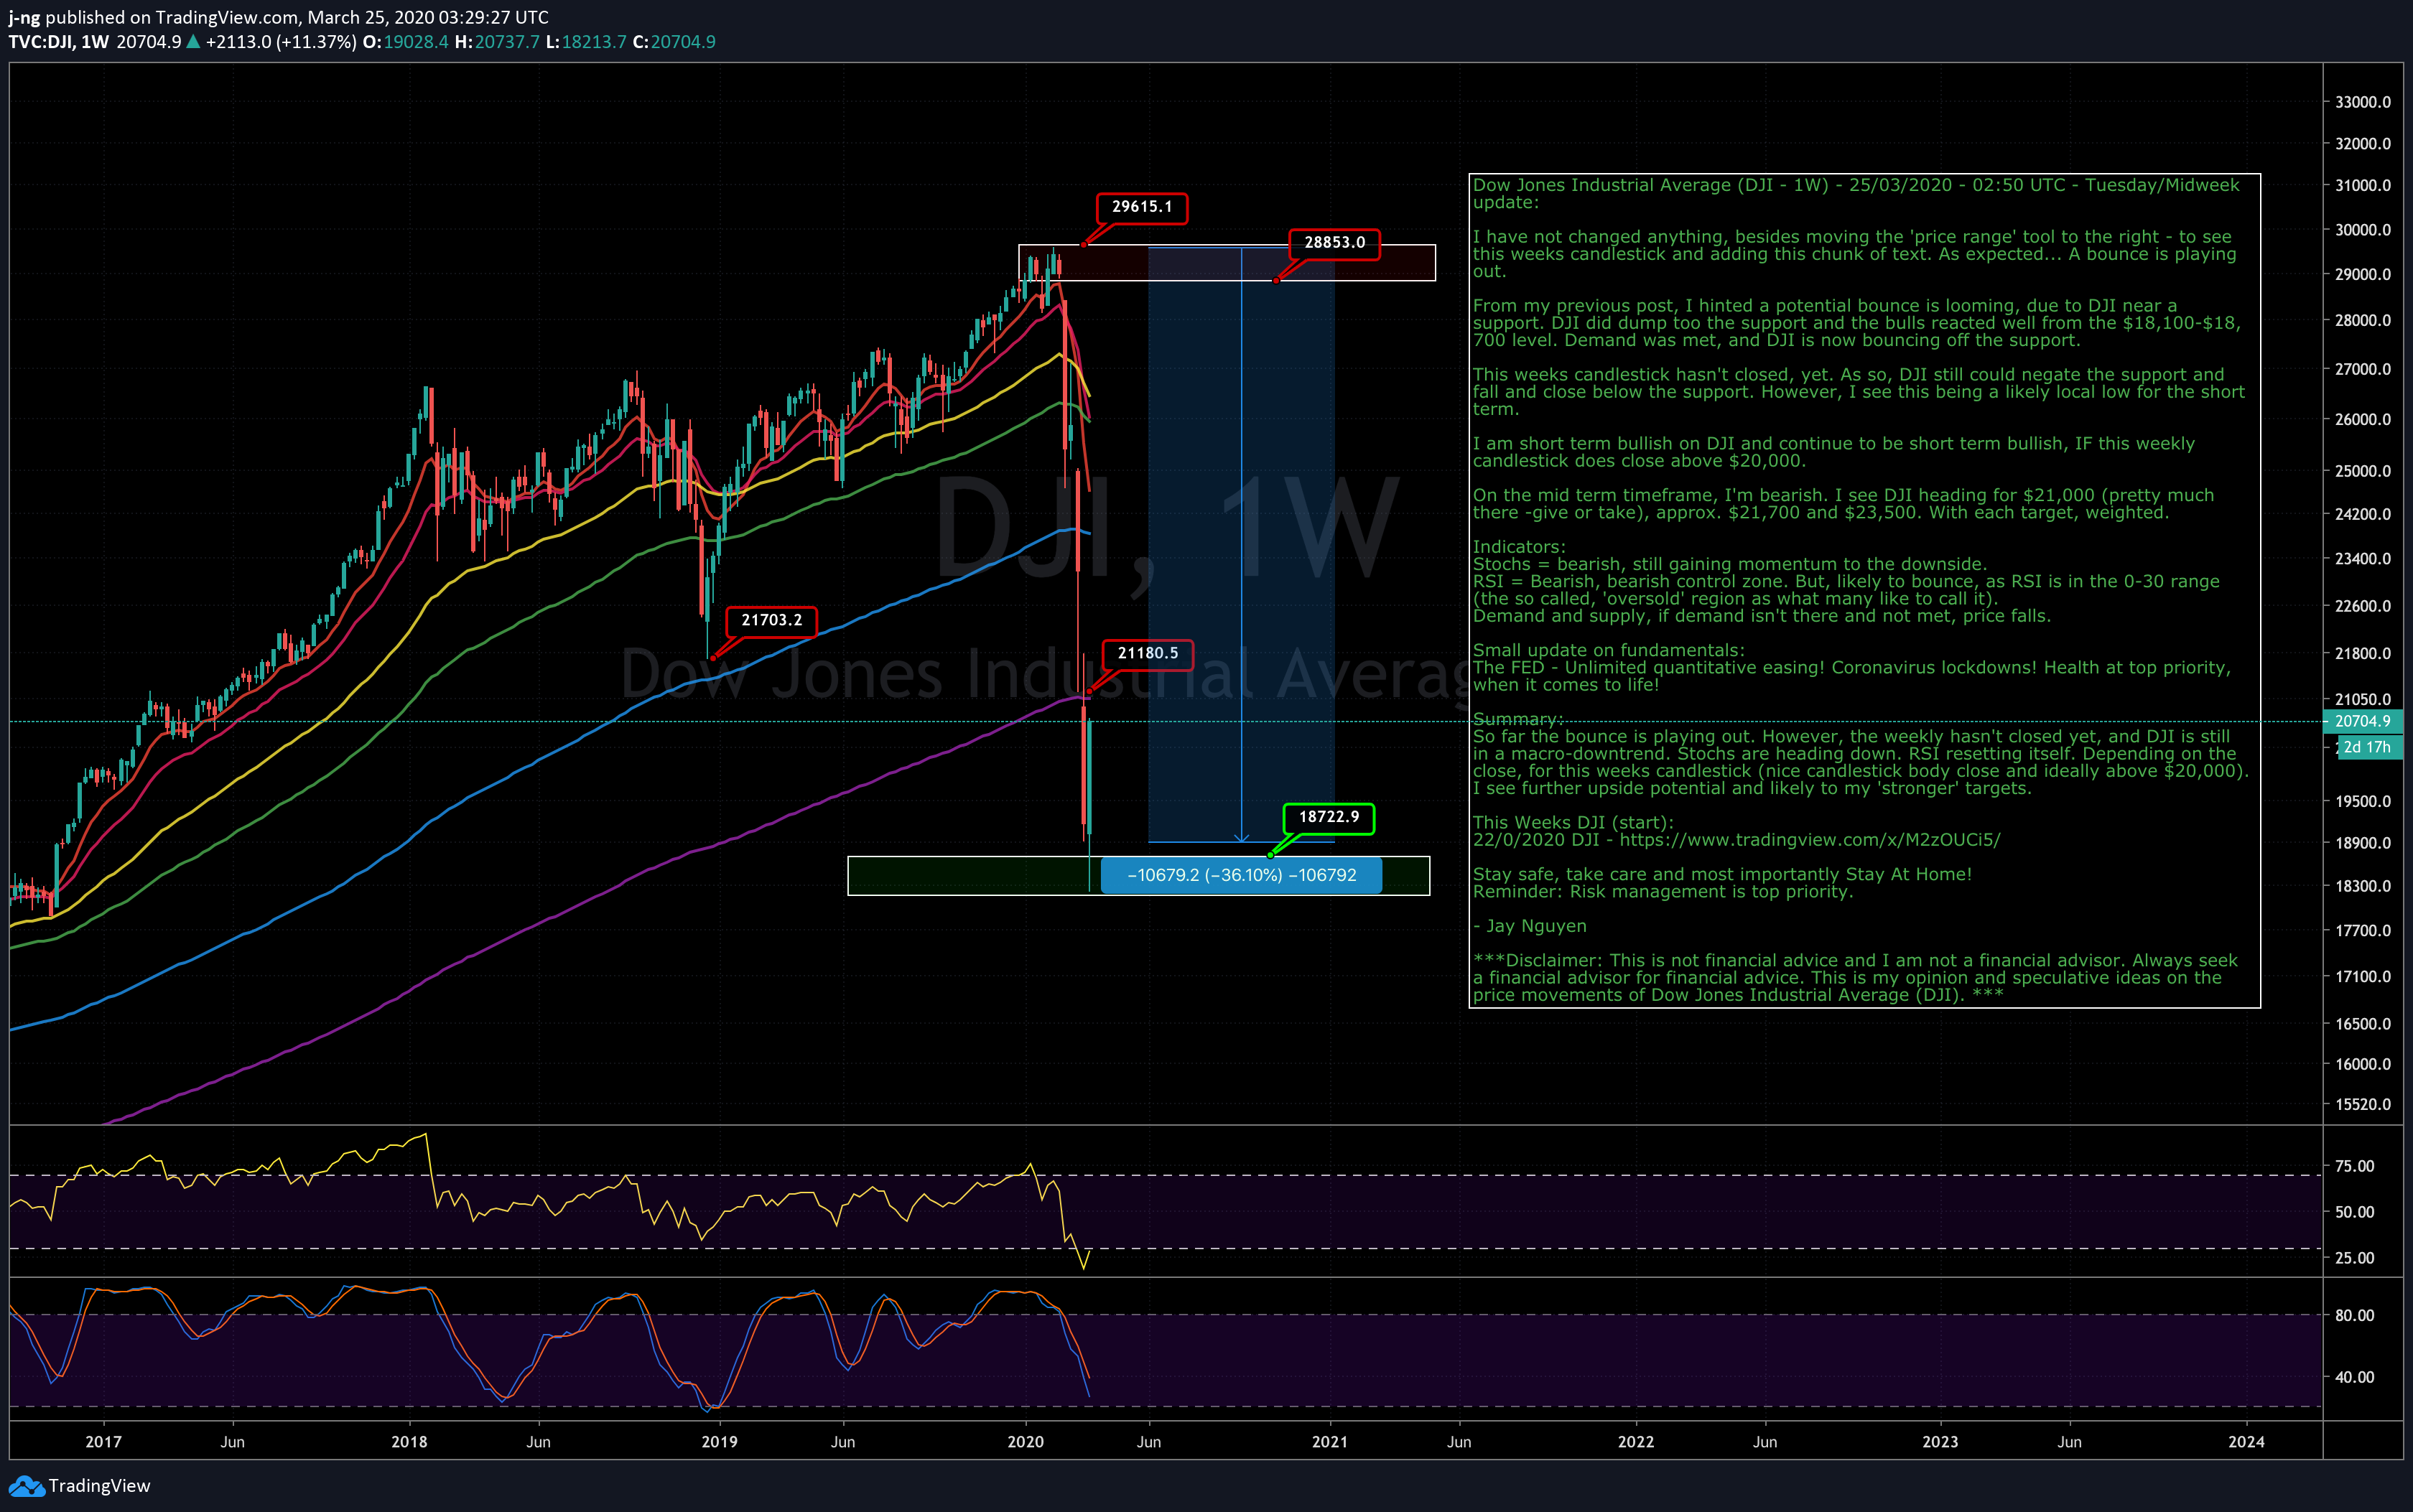2413x1512 pixels.
Task: Click the TradingView logo icon
Action: pyautogui.click(x=26, y=1486)
